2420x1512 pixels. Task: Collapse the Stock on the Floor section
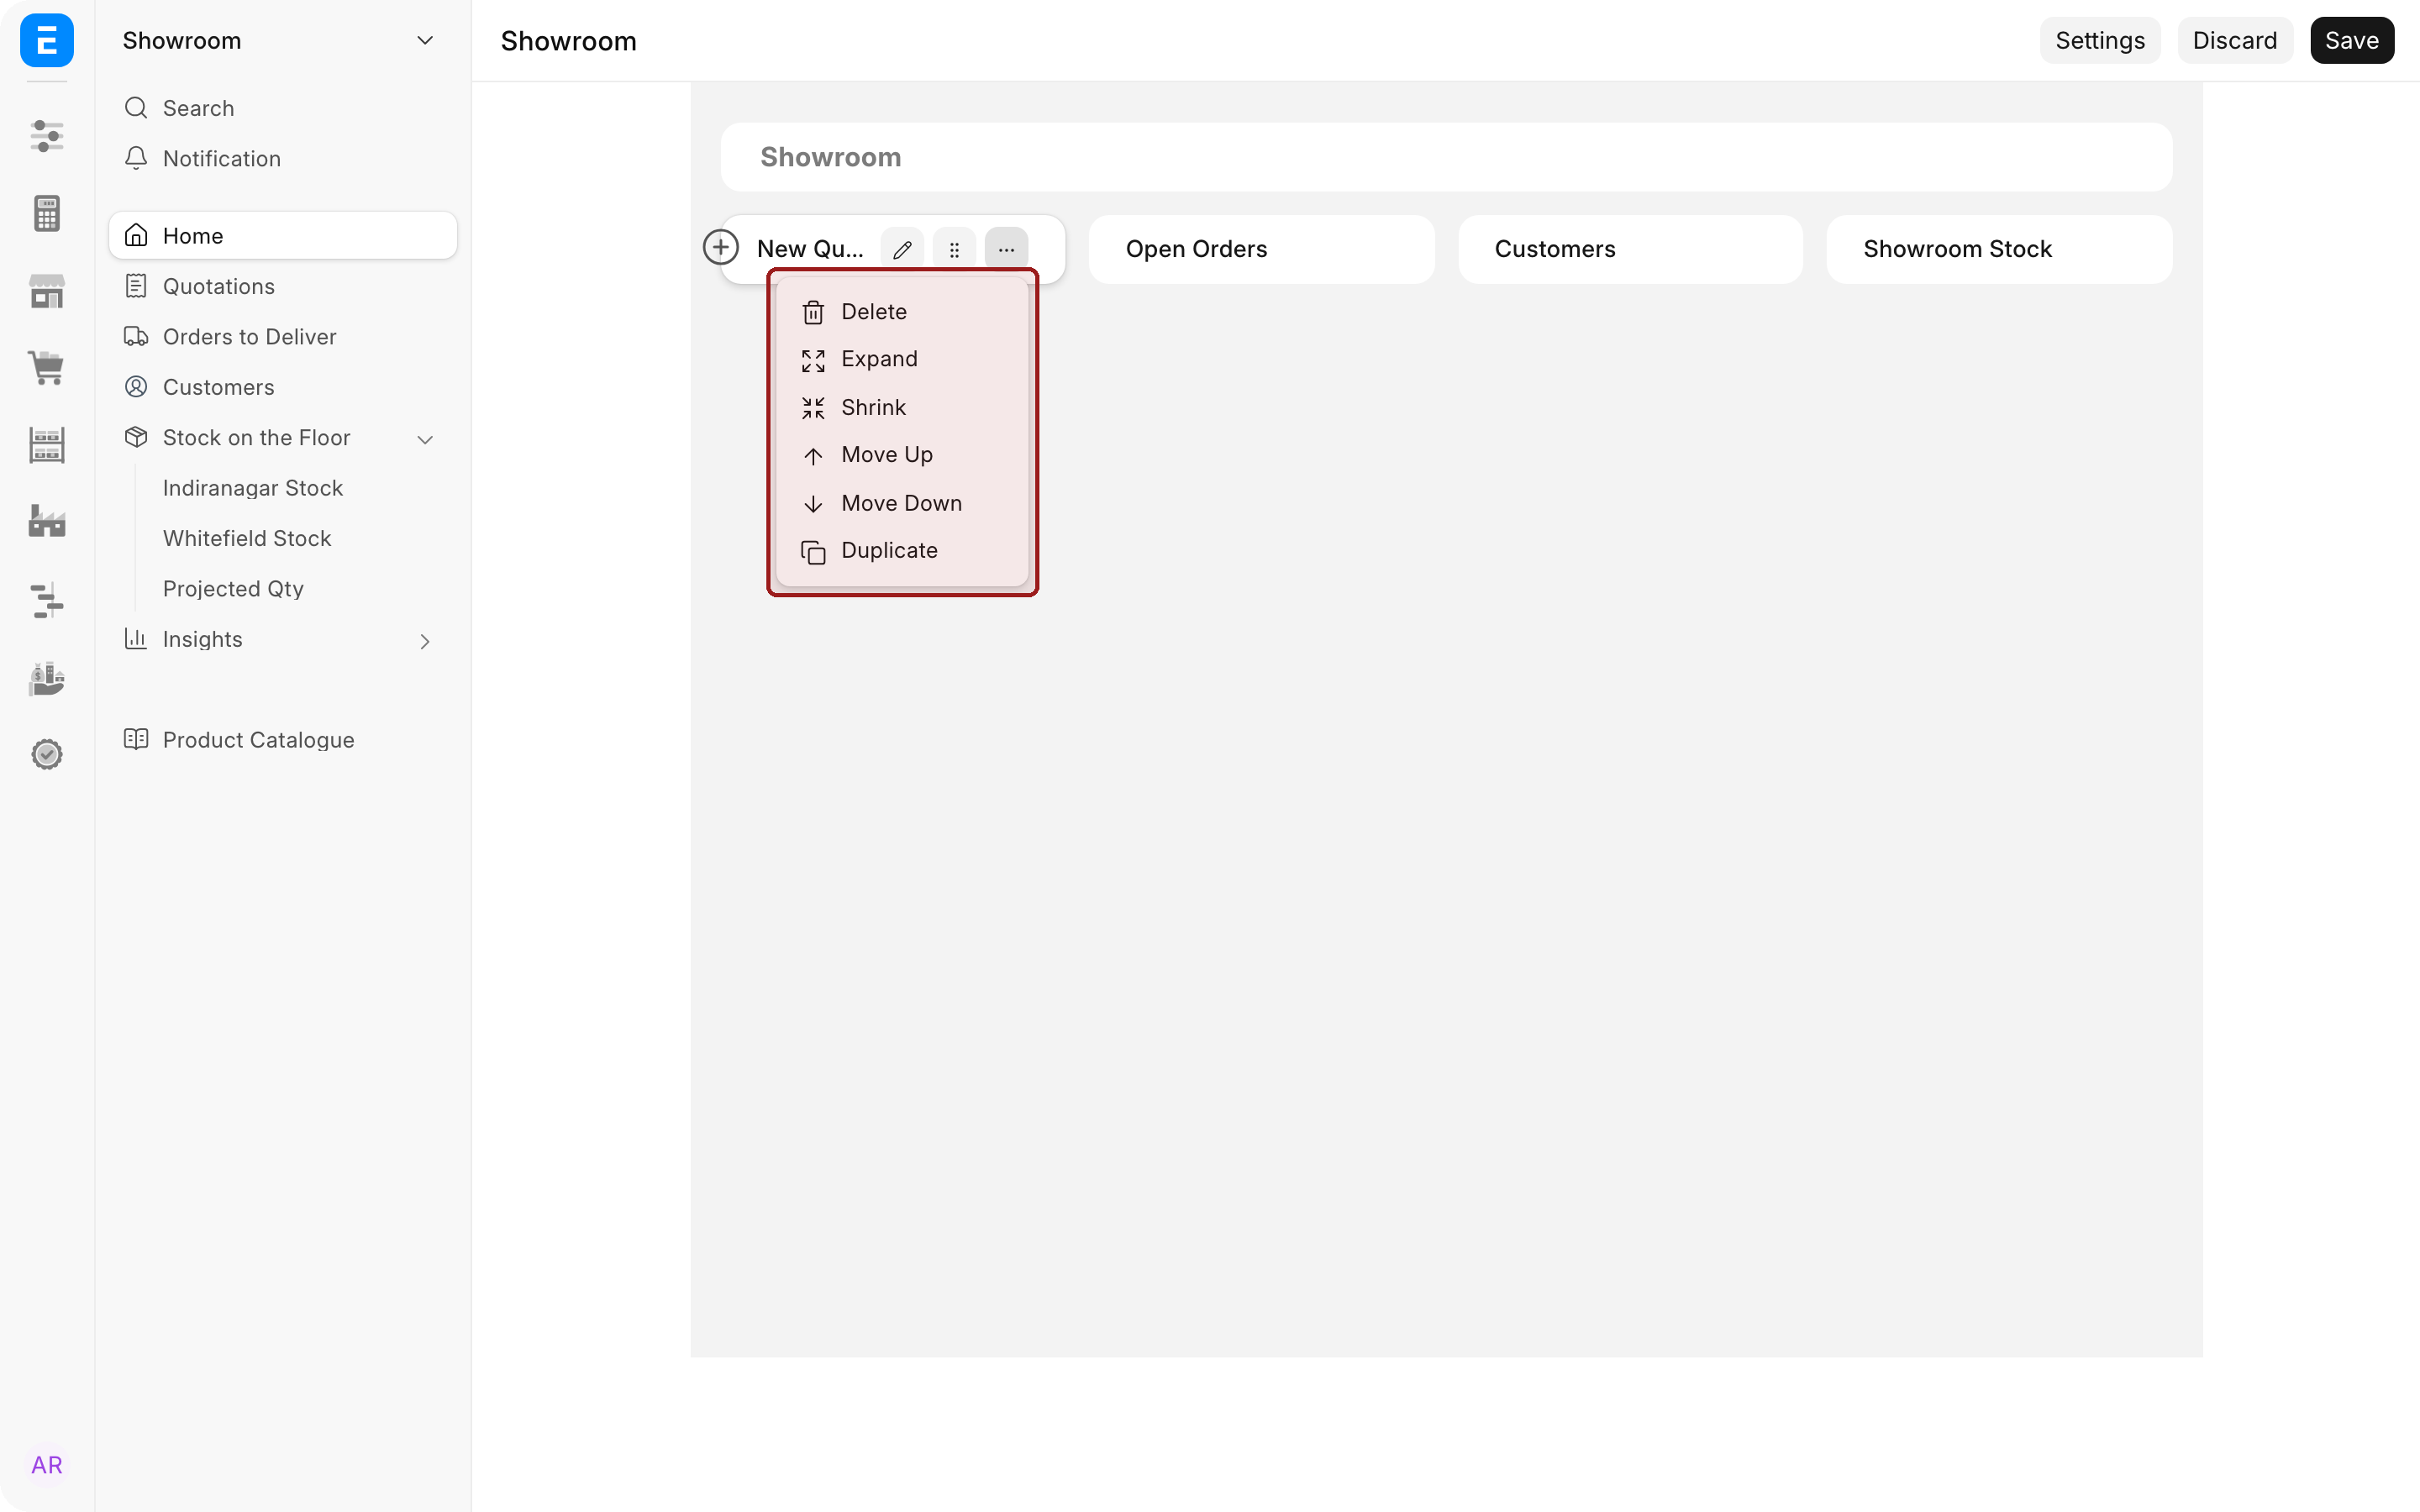[x=425, y=439]
